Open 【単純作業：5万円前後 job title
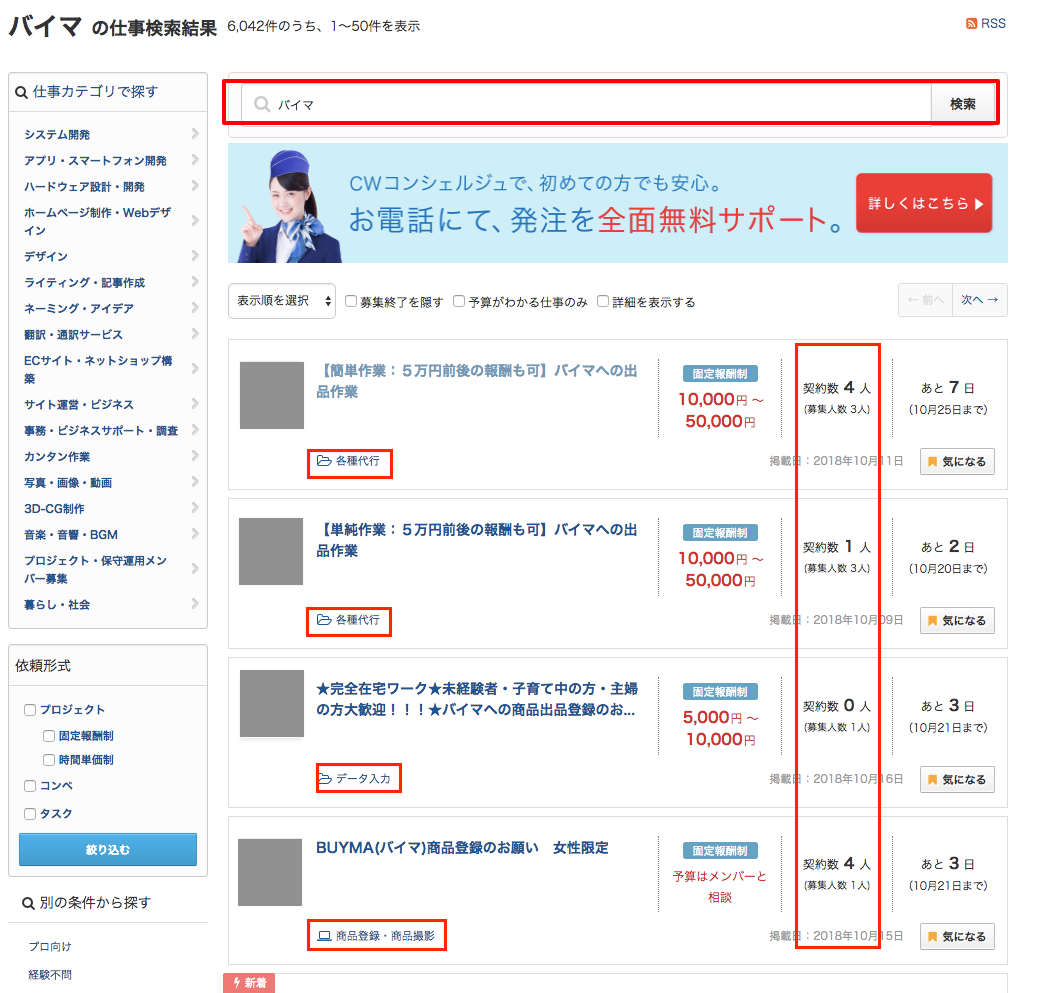The width and height of the screenshot is (1047, 993). (x=477, y=540)
